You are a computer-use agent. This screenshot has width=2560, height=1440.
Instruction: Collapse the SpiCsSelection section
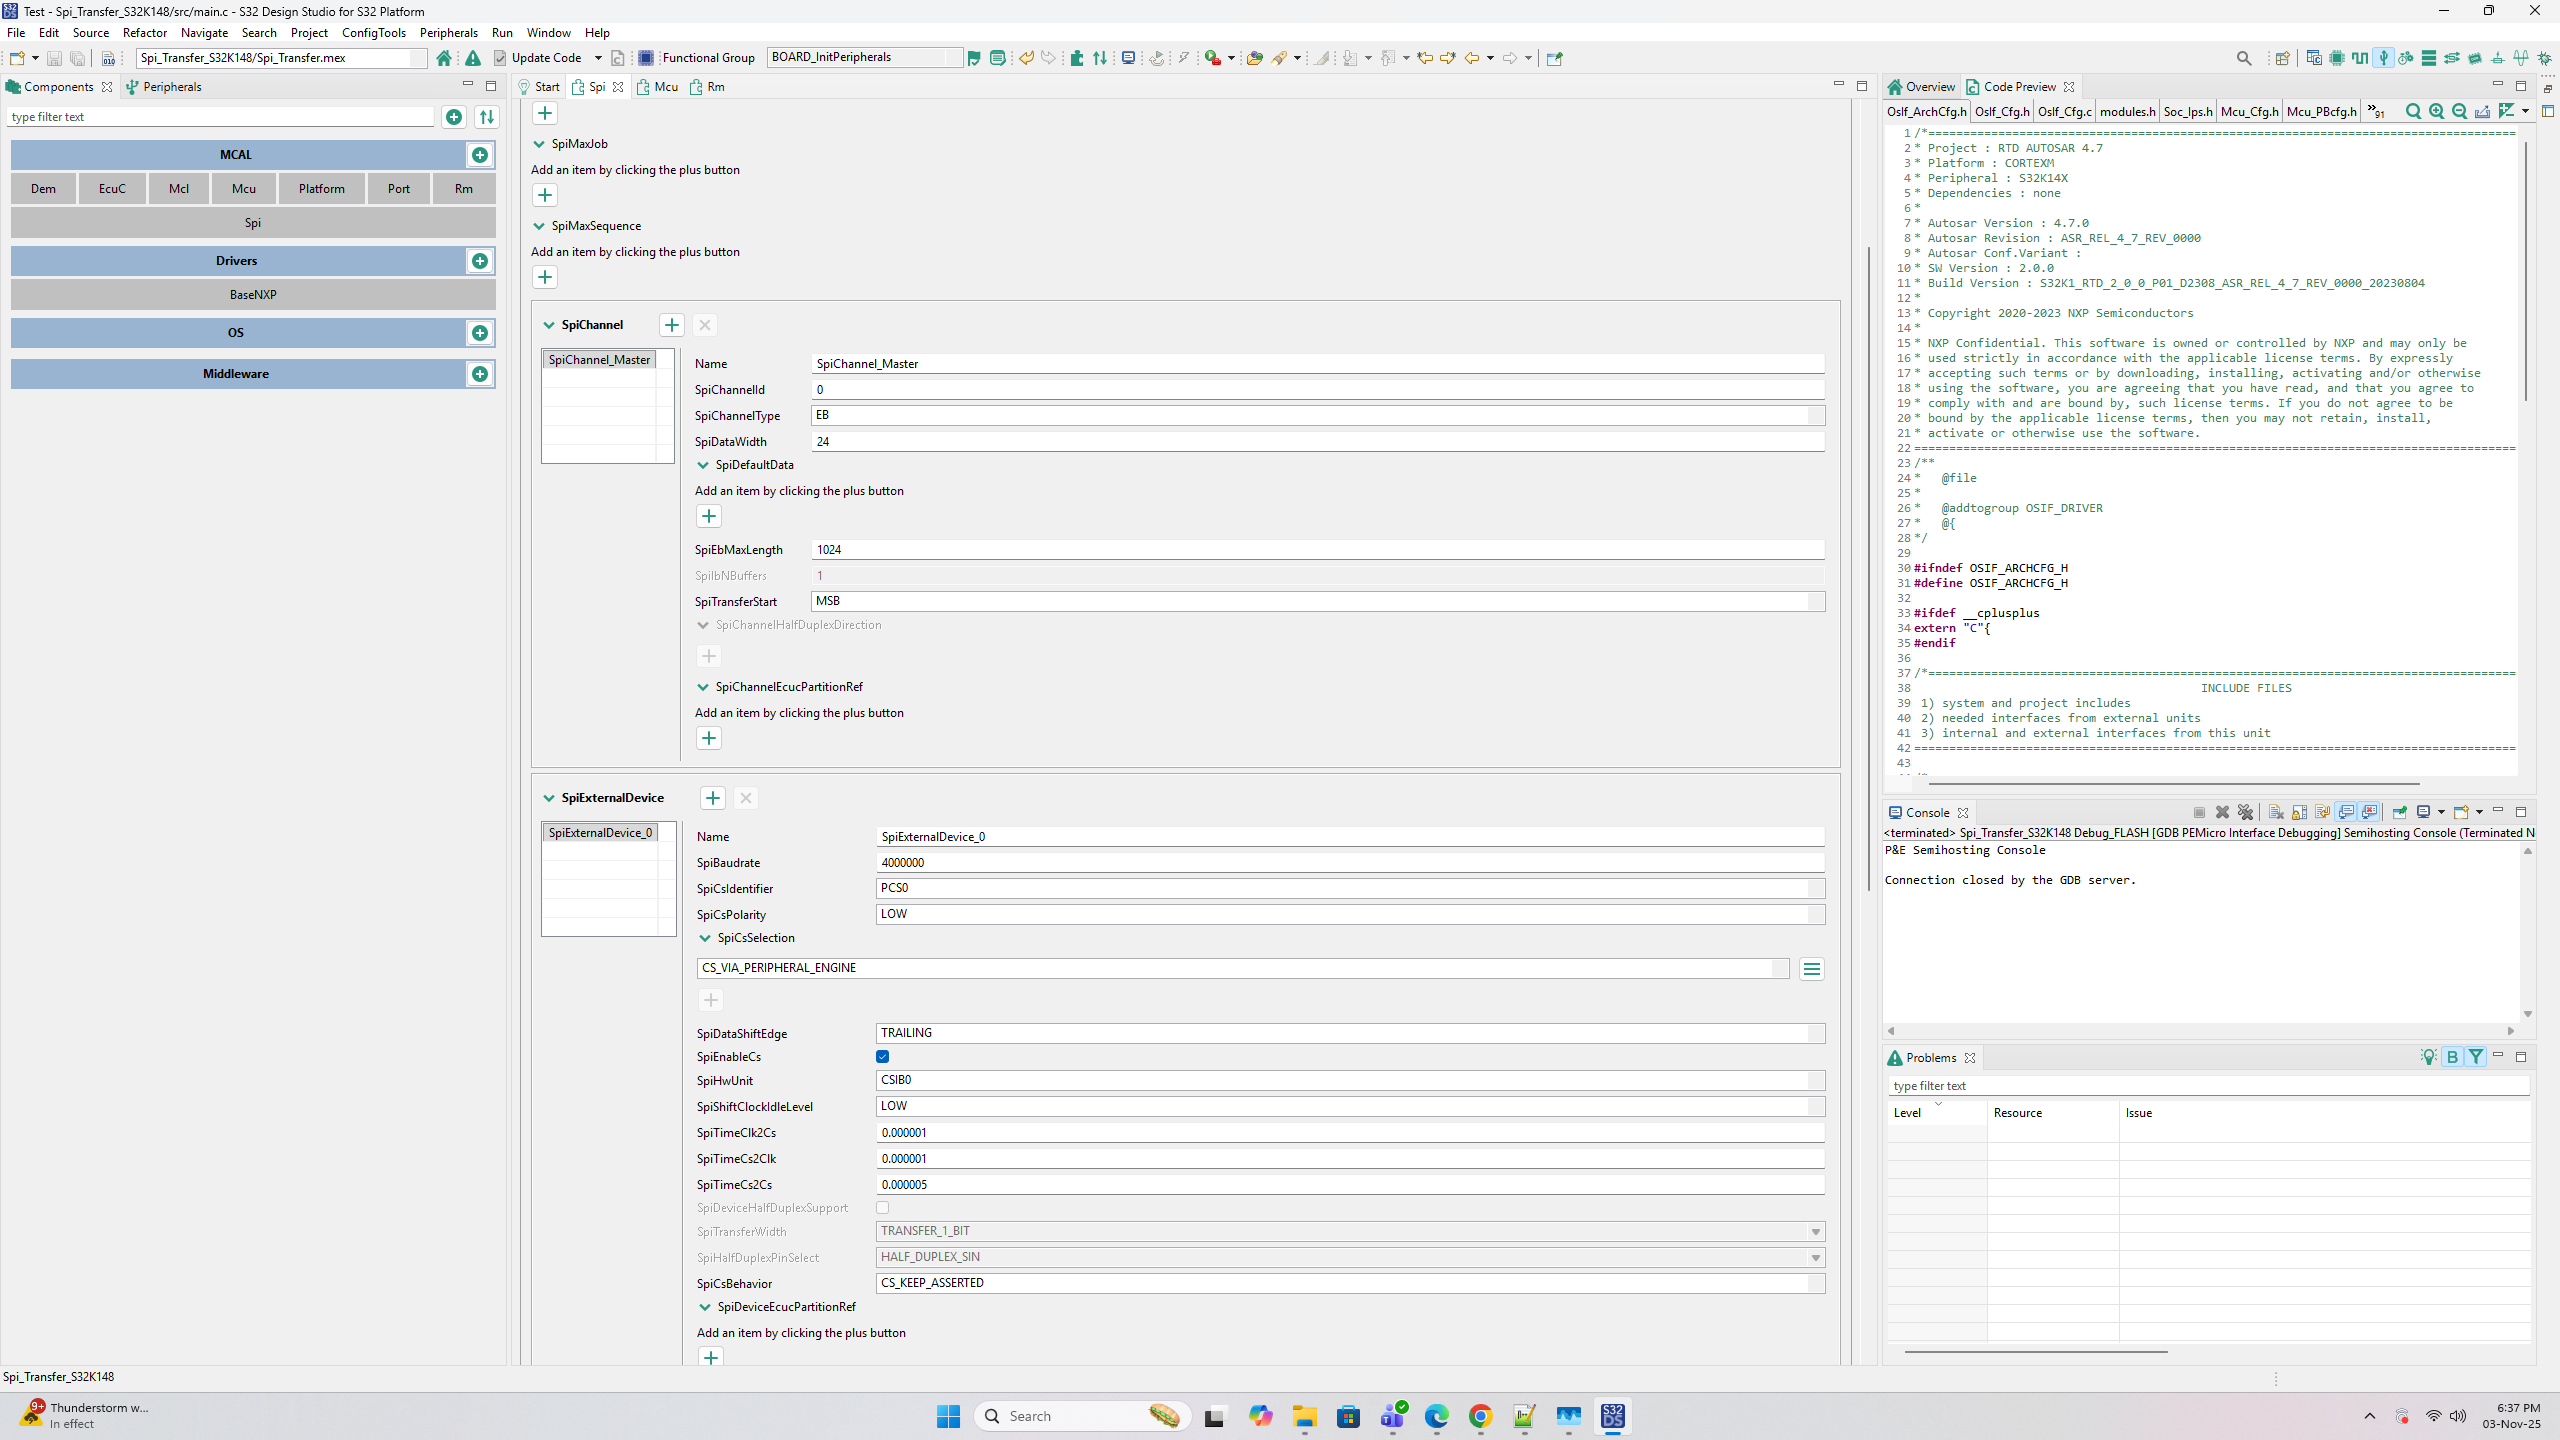point(704,938)
